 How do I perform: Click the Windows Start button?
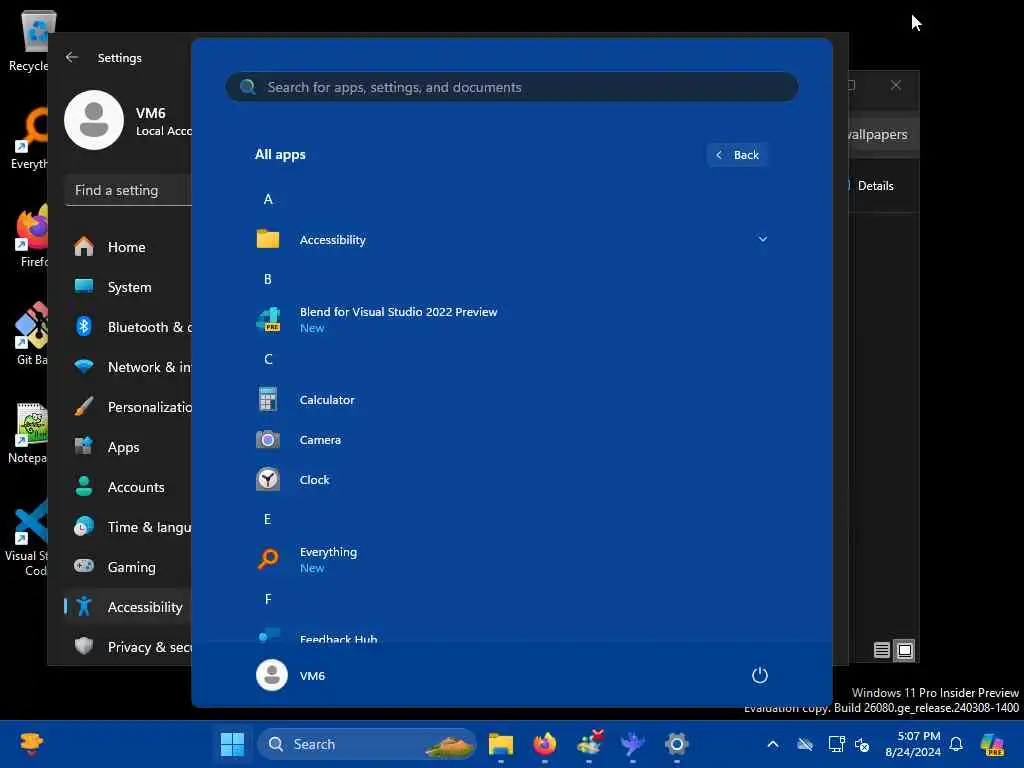(232, 744)
